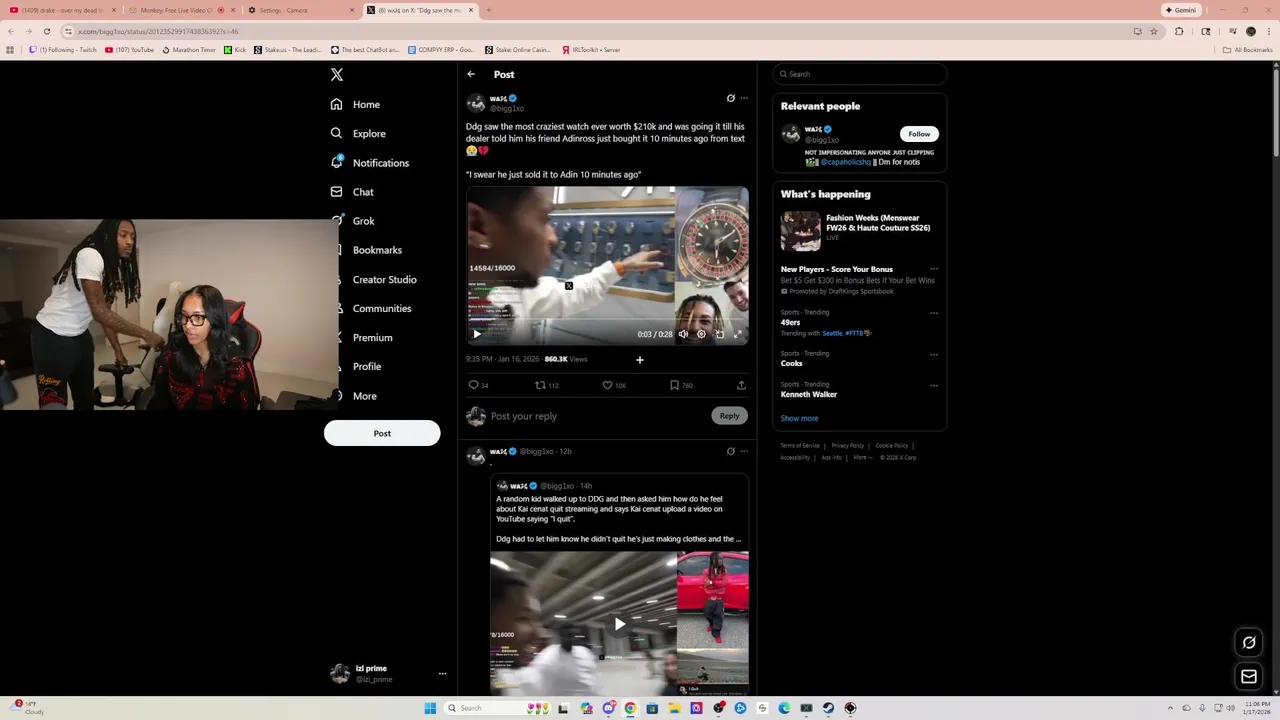Switch to the YouTube drake tab
The image size is (1280, 720).
point(62,10)
